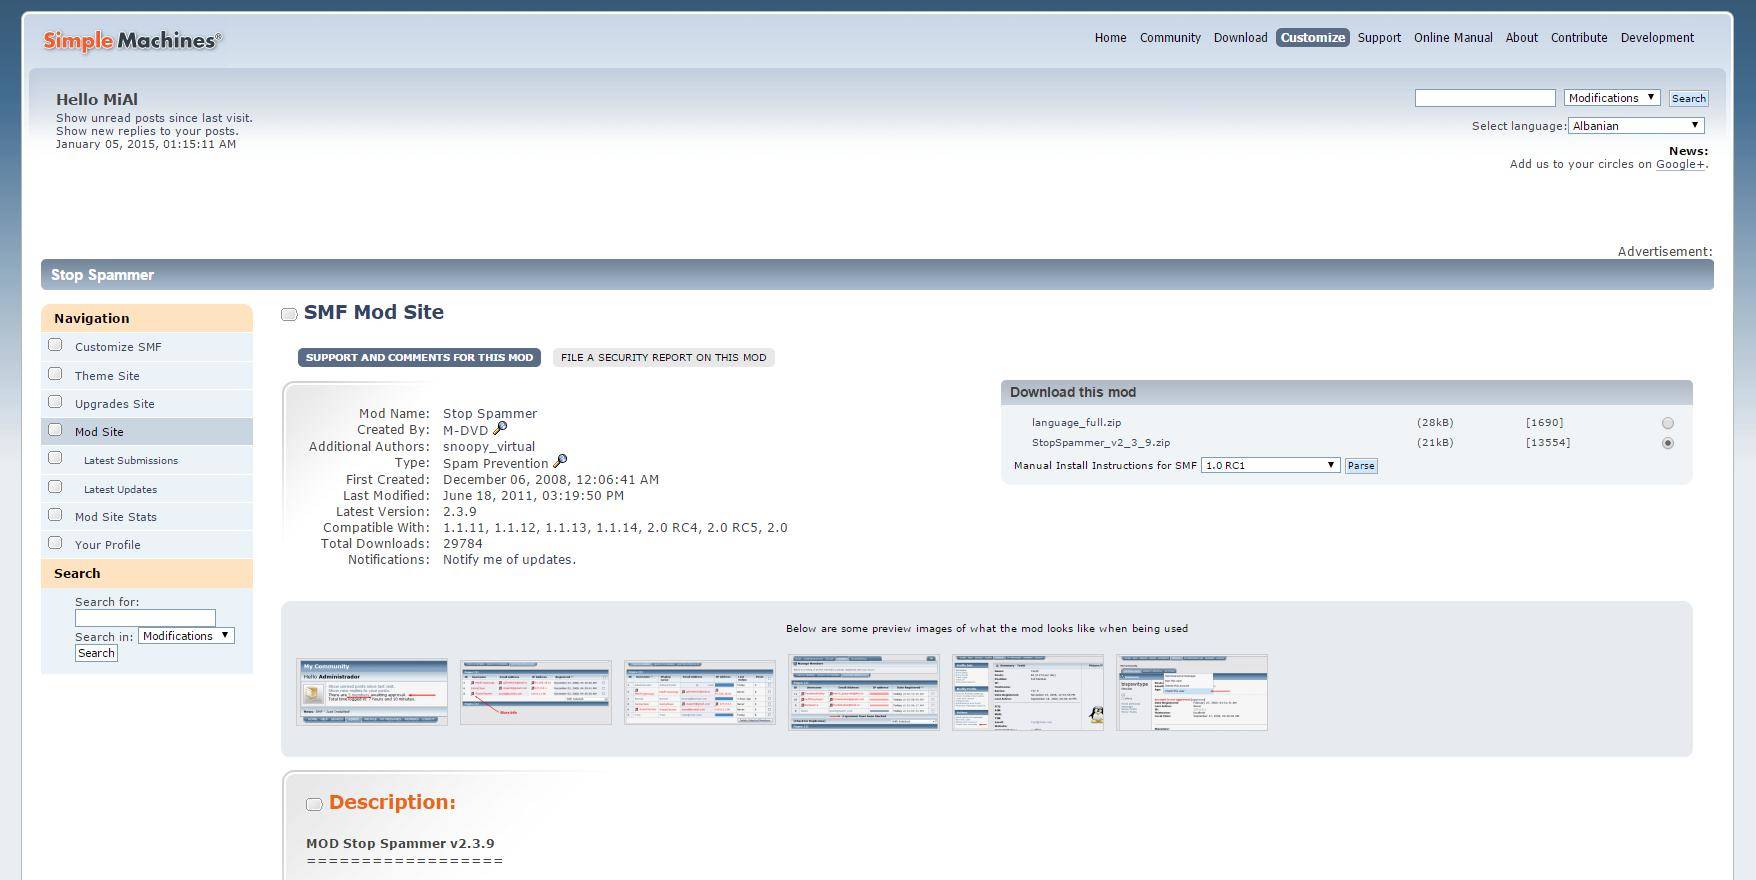Click the Parse button
Viewport: 1756px width, 880px height.
pyautogui.click(x=1361, y=465)
